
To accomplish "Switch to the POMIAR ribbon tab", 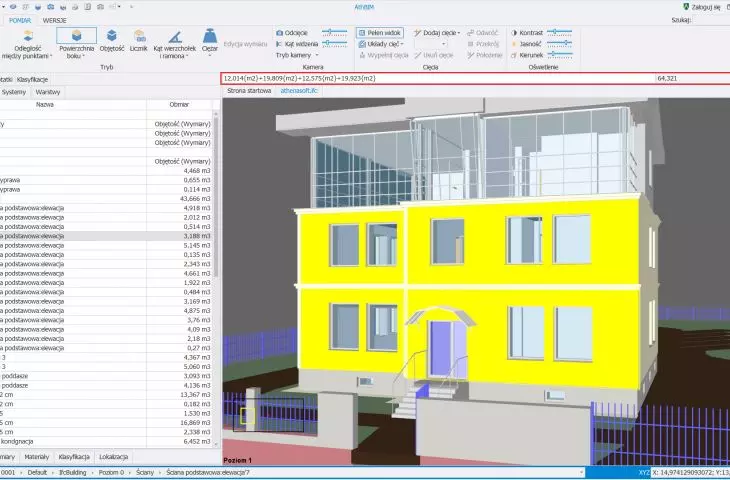I will [20, 20].
